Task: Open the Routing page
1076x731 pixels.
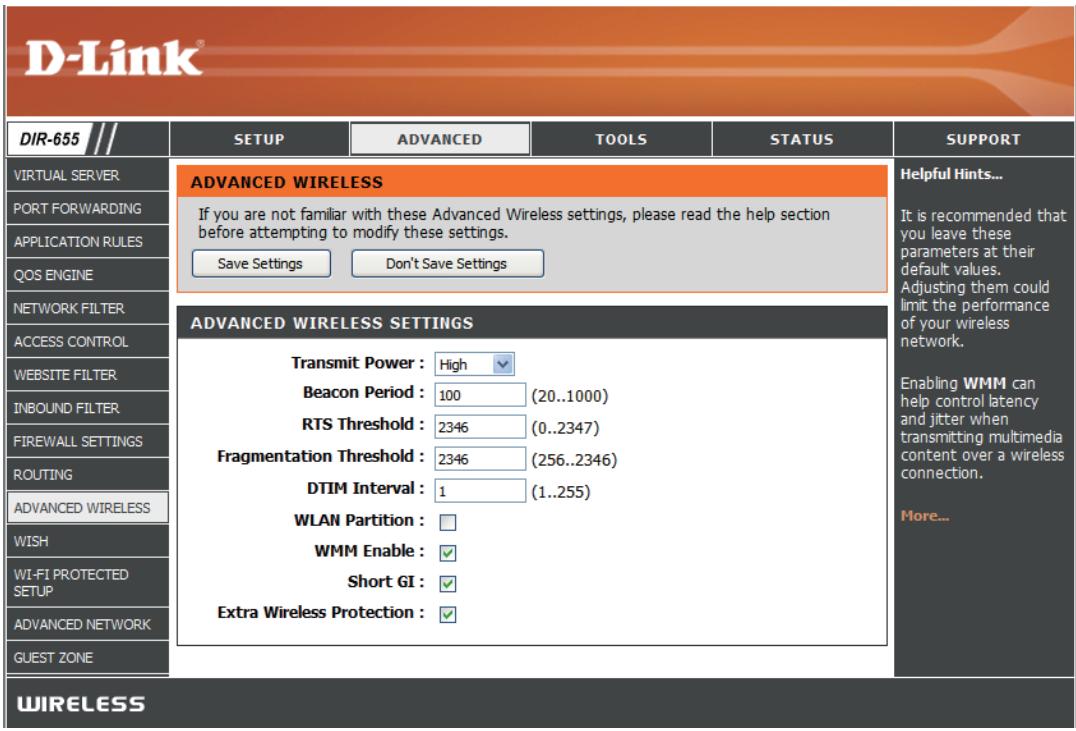Action: (87, 474)
